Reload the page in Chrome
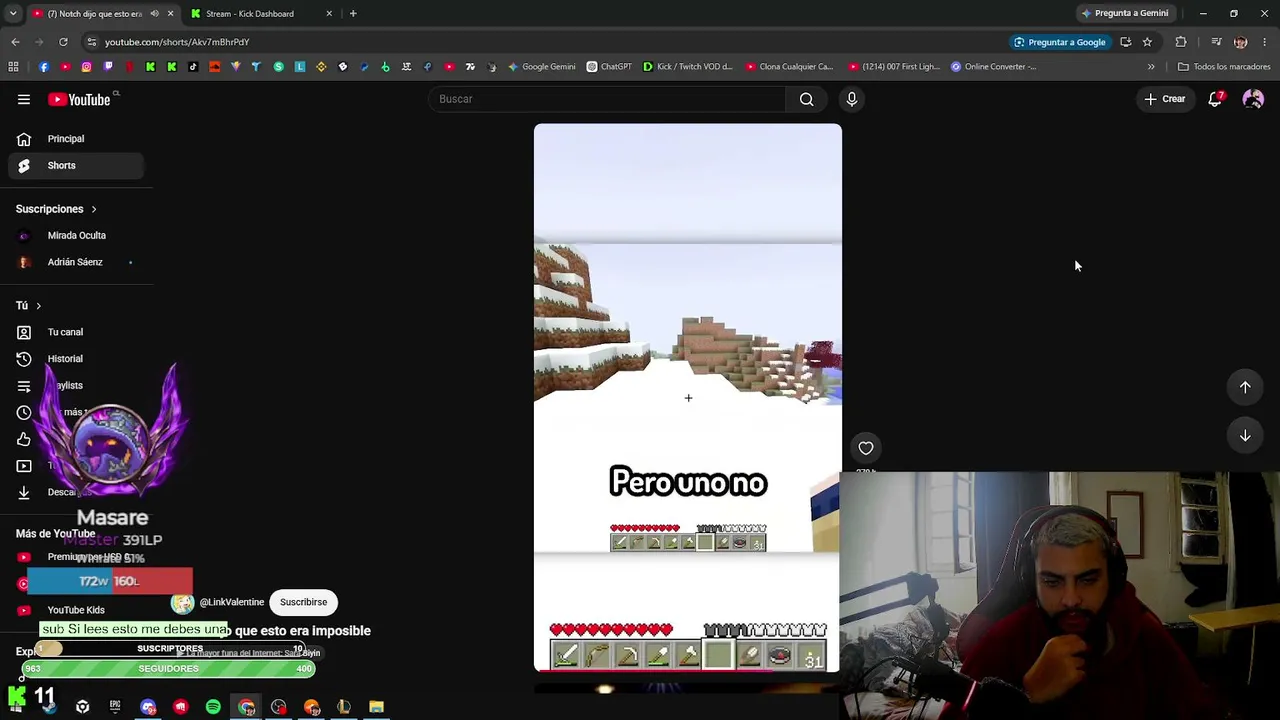 coord(63,42)
